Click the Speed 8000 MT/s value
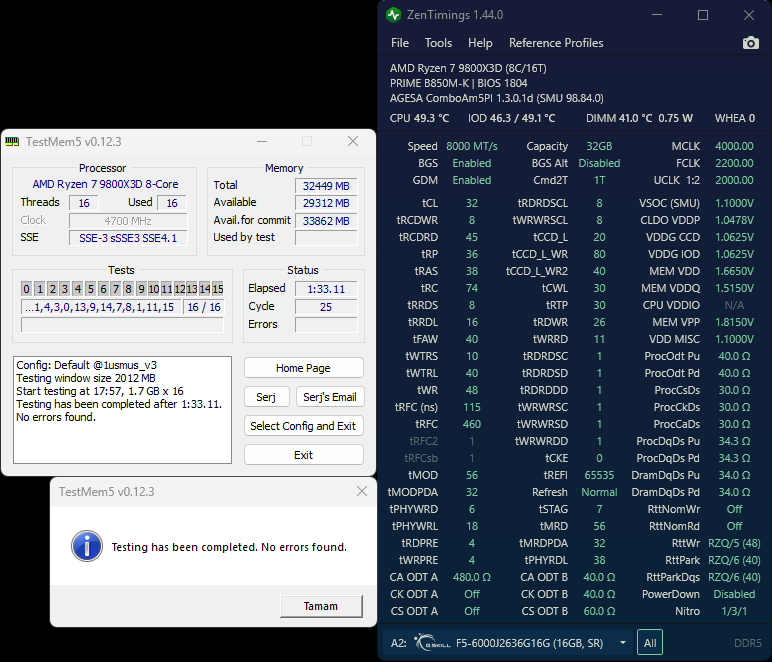Screen dimensions: 772x662 [x=472, y=146]
